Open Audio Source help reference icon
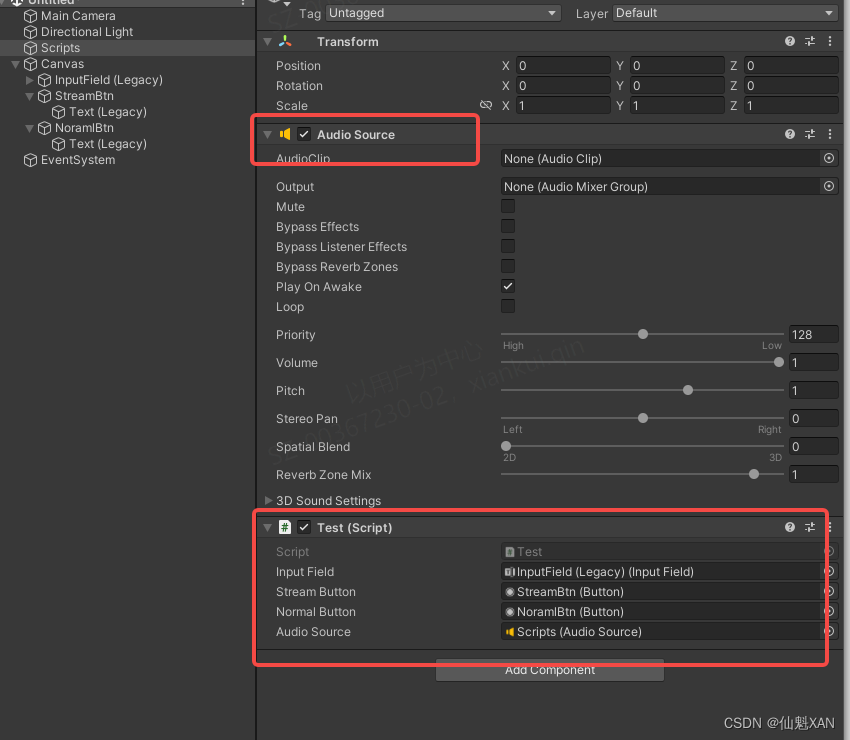 [790, 134]
